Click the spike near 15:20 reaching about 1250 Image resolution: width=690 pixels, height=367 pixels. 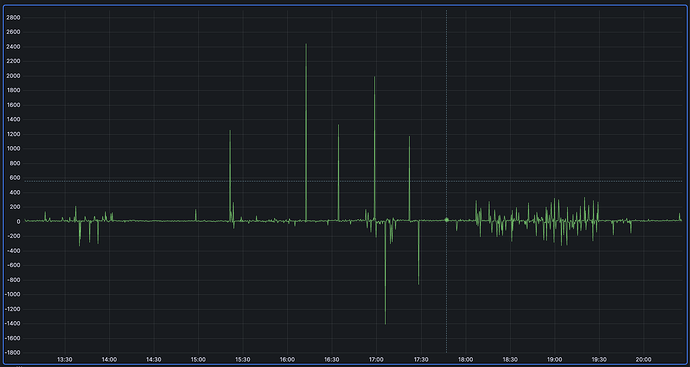(x=230, y=175)
